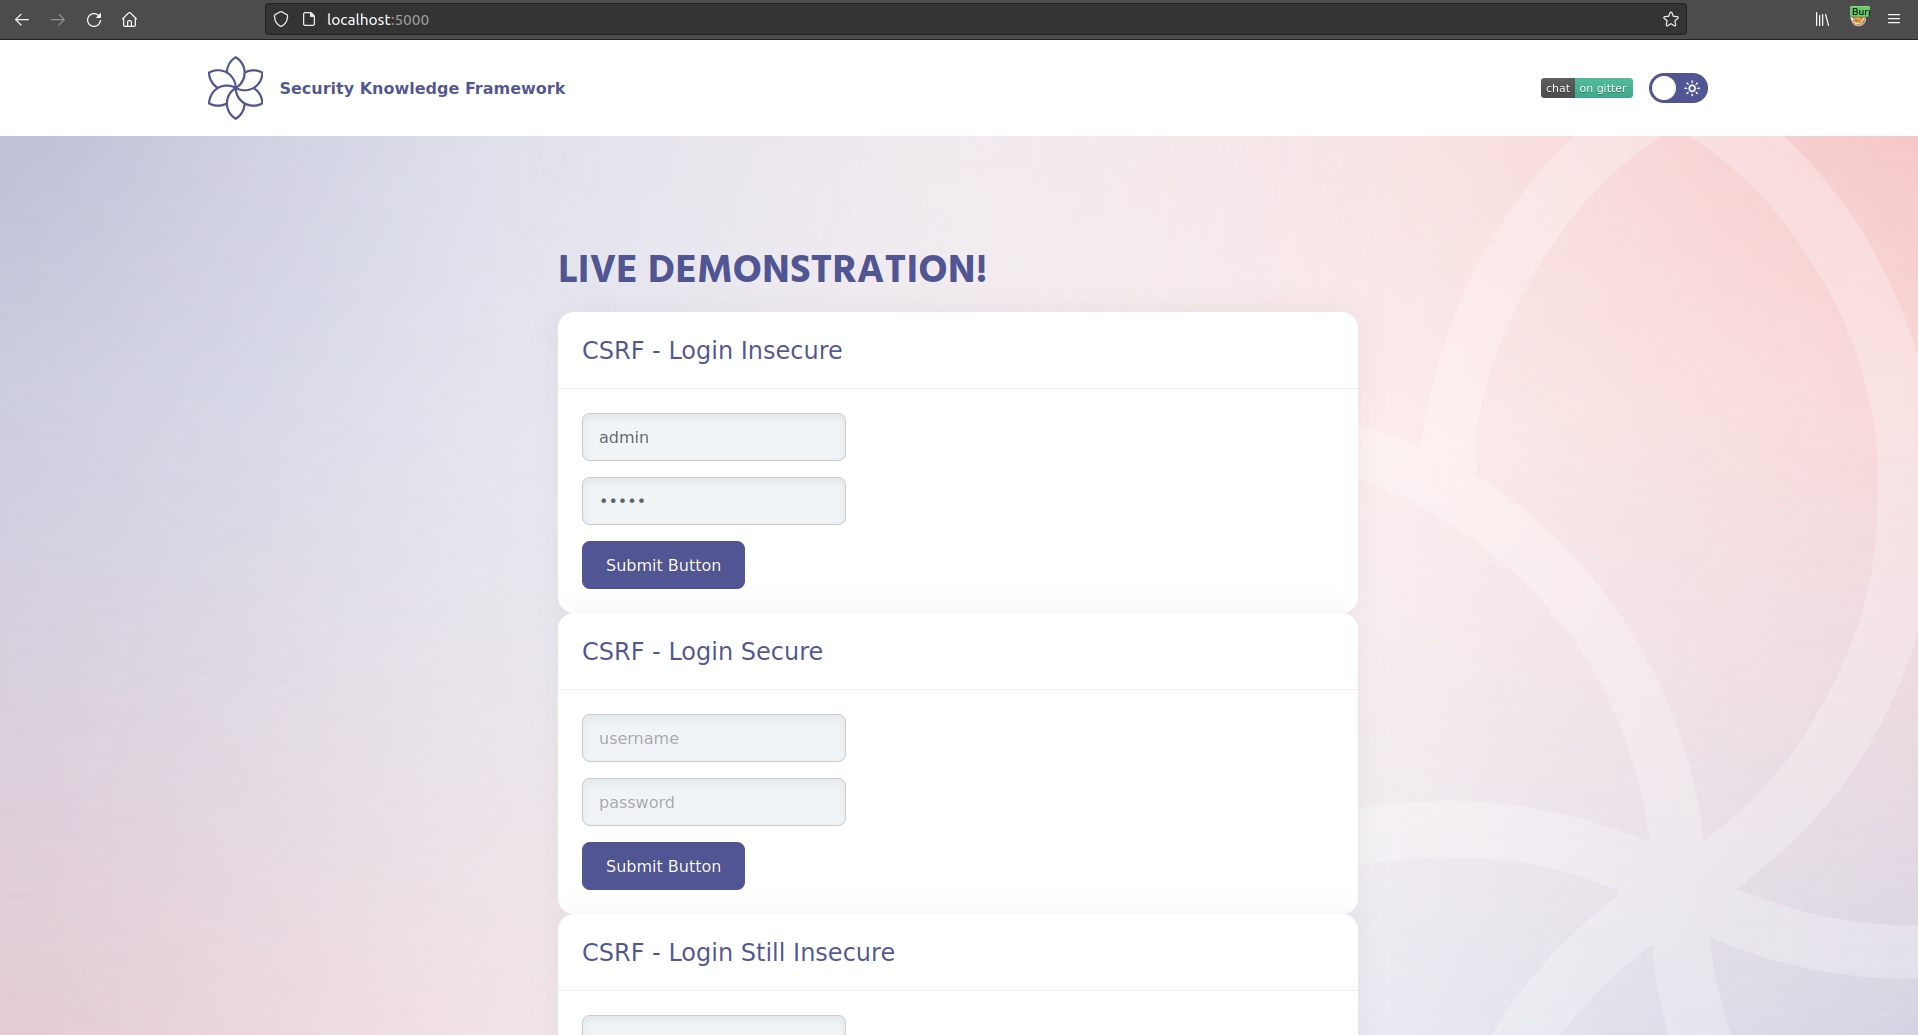Click the password field in Login Secure
The width and height of the screenshot is (1918, 1035).
713,802
